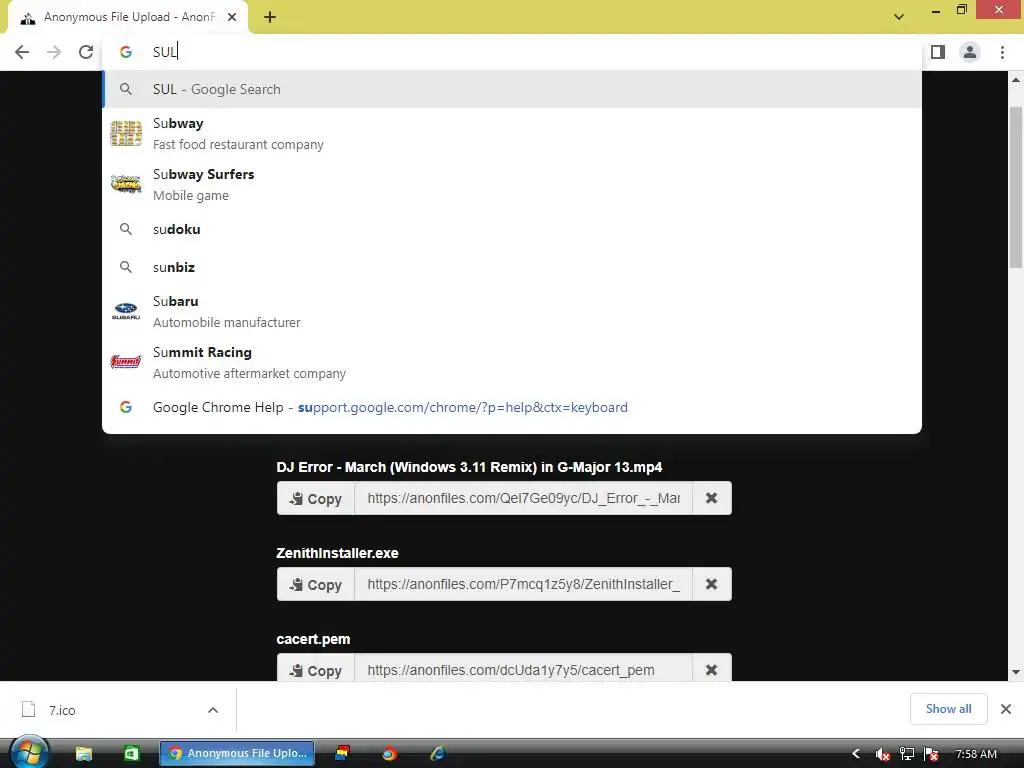Open a new tab with the plus button
The width and height of the screenshot is (1024, 768).
[270, 18]
